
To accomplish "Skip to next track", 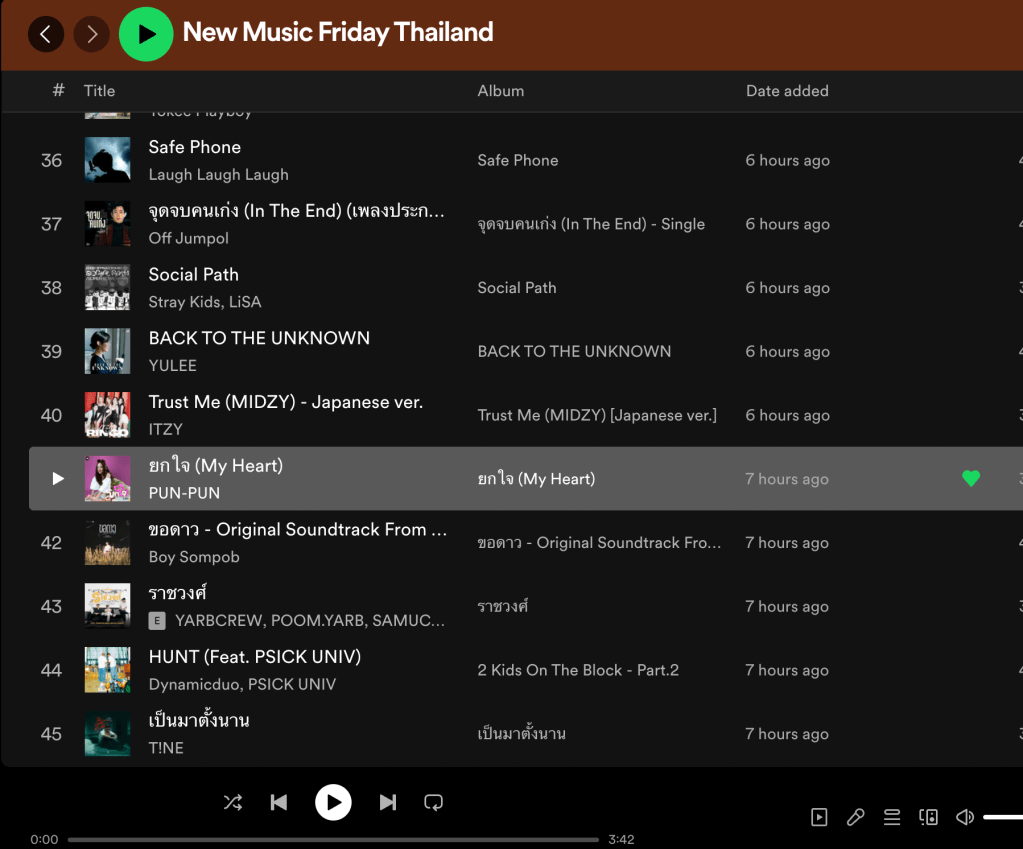I will click(x=388, y=802).
